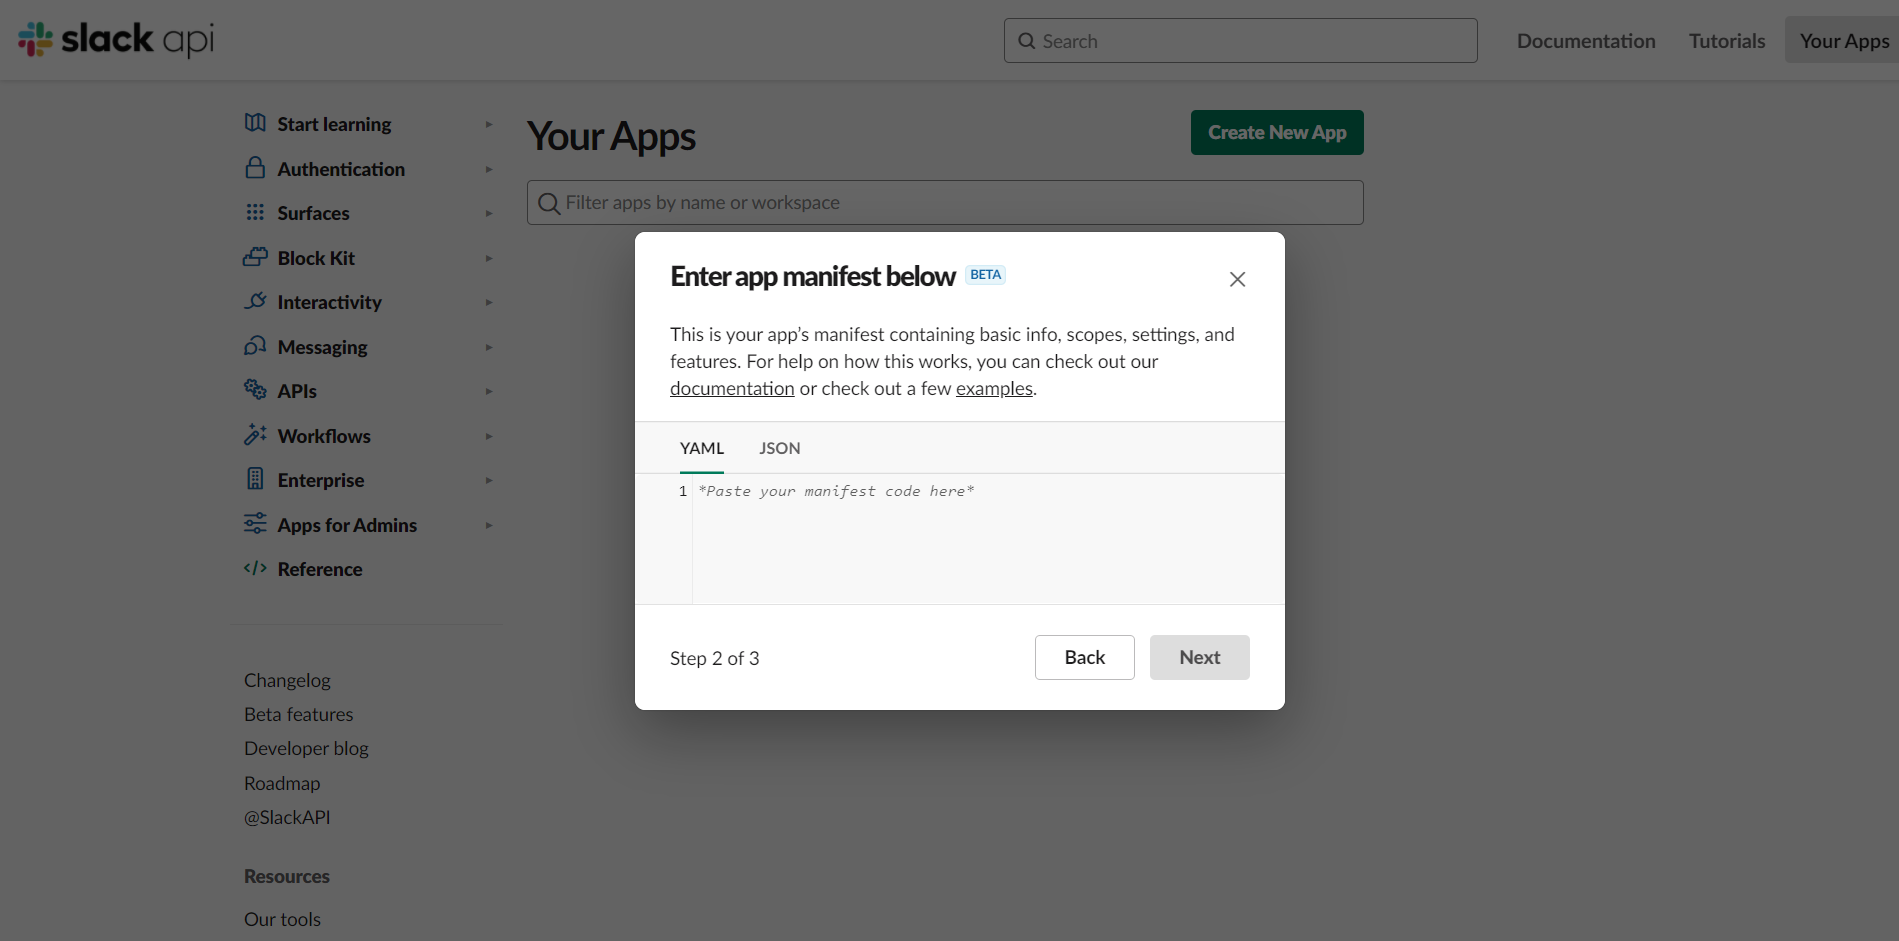Screen dimensions: 1899x941
Task: Expand the Surfaces section
Action: 489,213
